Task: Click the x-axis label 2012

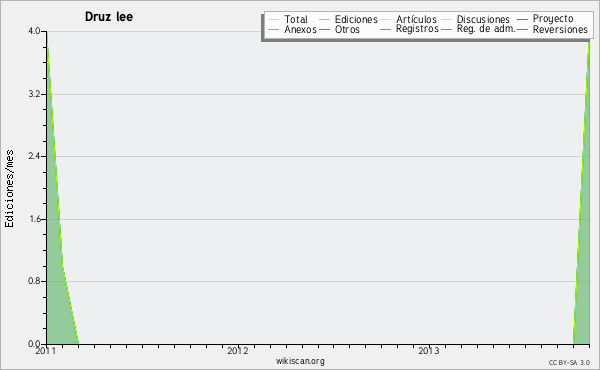Action: [x=238, y=351]
